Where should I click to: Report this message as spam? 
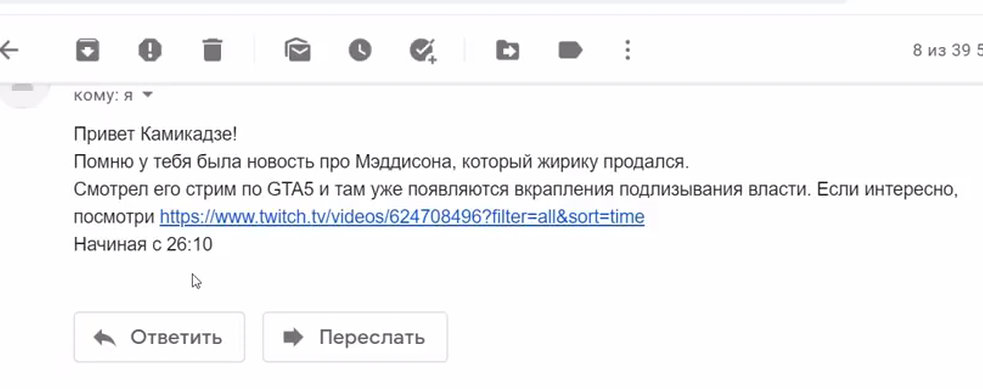[x=150, y=50]
